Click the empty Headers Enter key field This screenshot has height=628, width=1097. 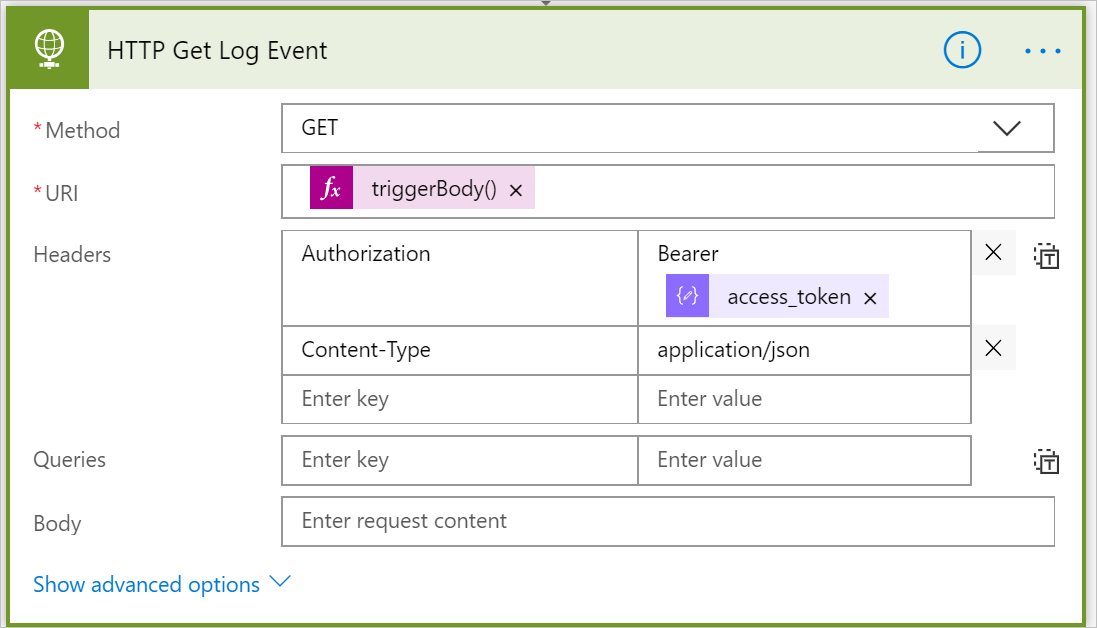459,399
